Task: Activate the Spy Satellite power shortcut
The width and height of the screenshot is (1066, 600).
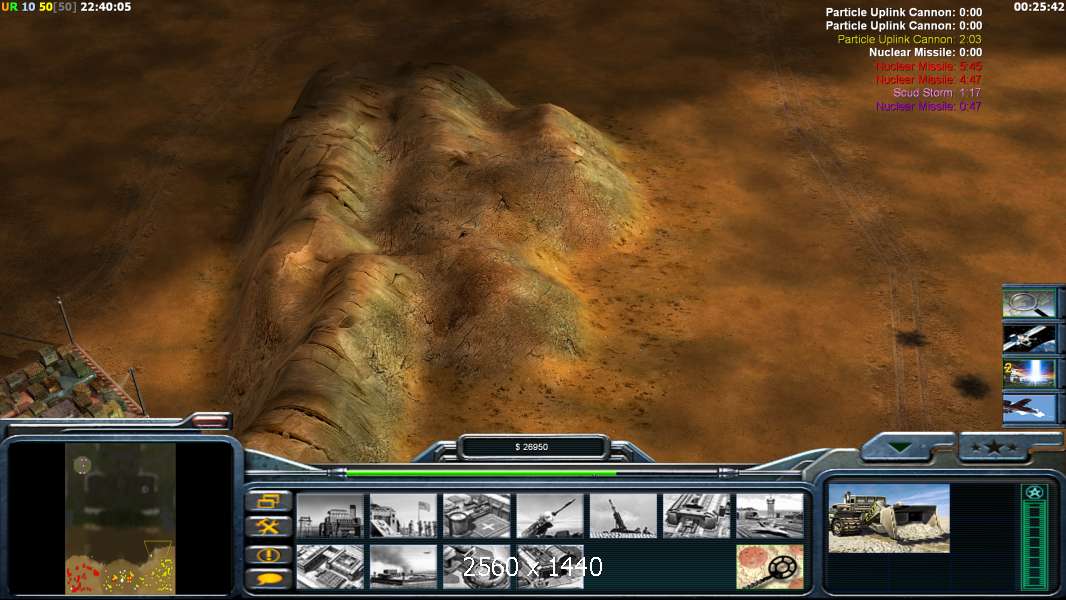Action: 1029,338
